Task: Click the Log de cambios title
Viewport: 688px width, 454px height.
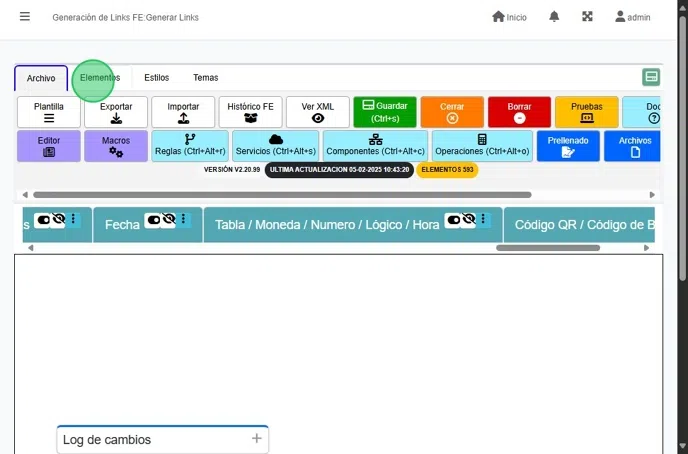Action: pyautogui.click(x=107, y=440)
